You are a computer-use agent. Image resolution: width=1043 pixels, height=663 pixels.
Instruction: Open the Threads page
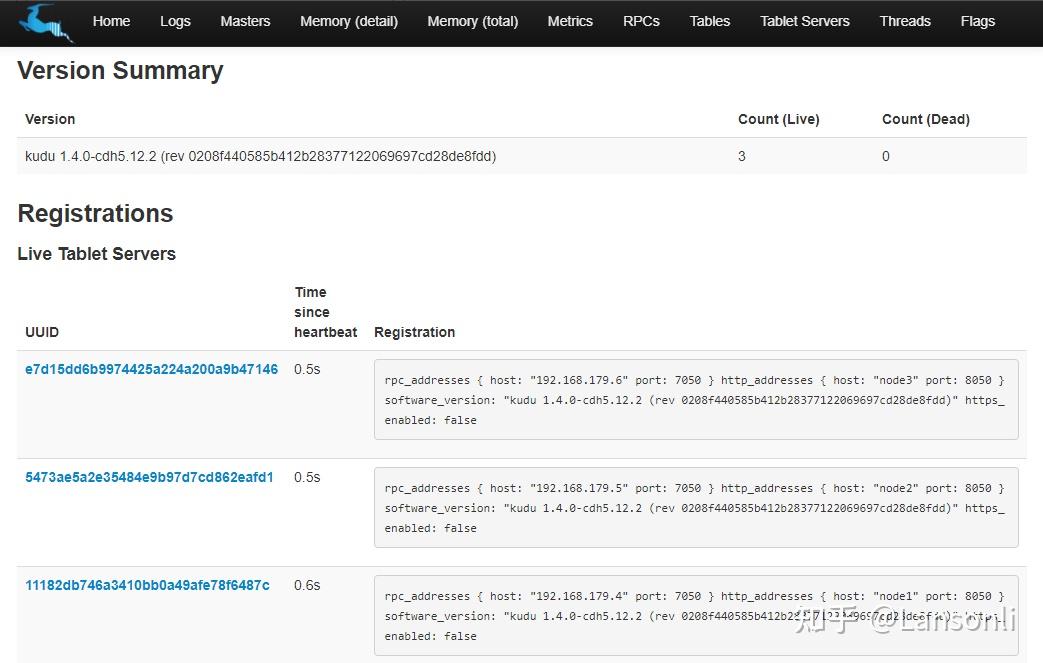click(905, 21)
